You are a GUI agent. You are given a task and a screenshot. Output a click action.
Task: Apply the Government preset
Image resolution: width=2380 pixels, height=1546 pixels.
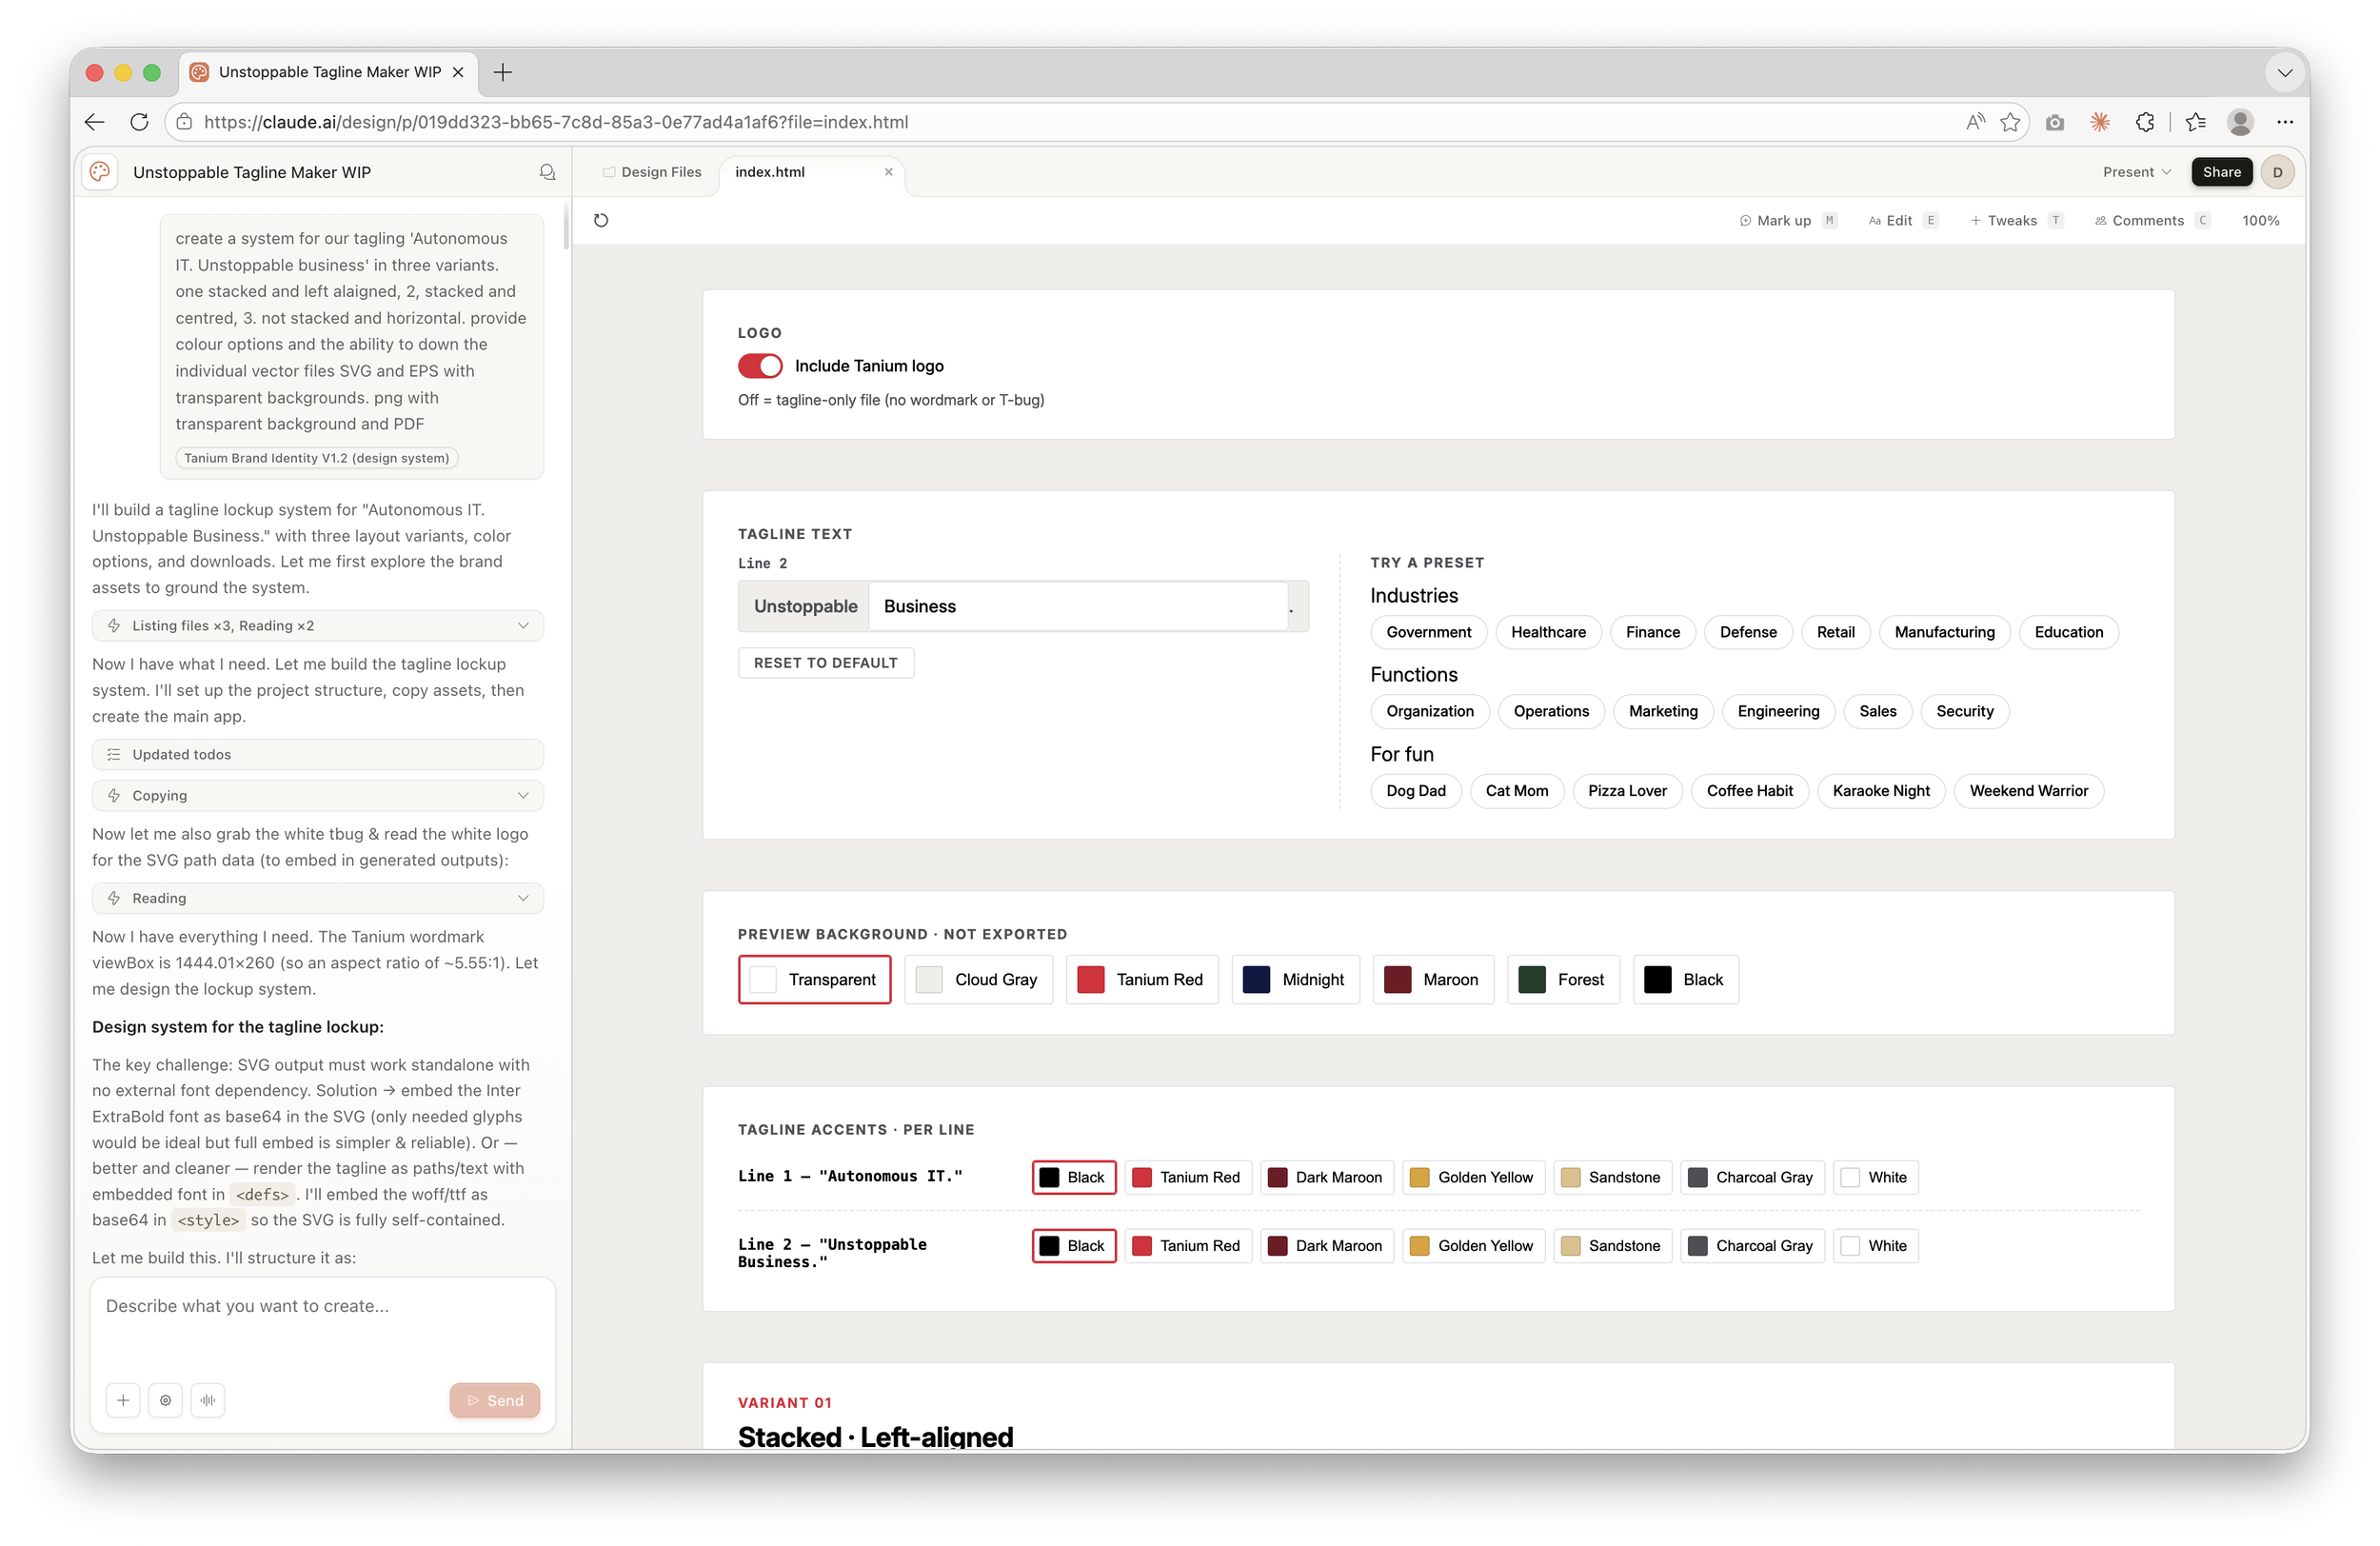1428,632
